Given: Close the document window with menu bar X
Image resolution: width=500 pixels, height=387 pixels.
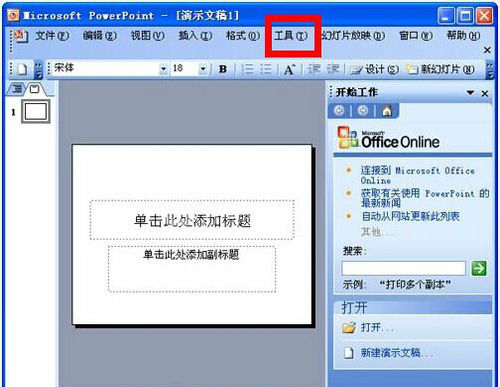Looking at the screenshot, I should click(x=487, y=50).
